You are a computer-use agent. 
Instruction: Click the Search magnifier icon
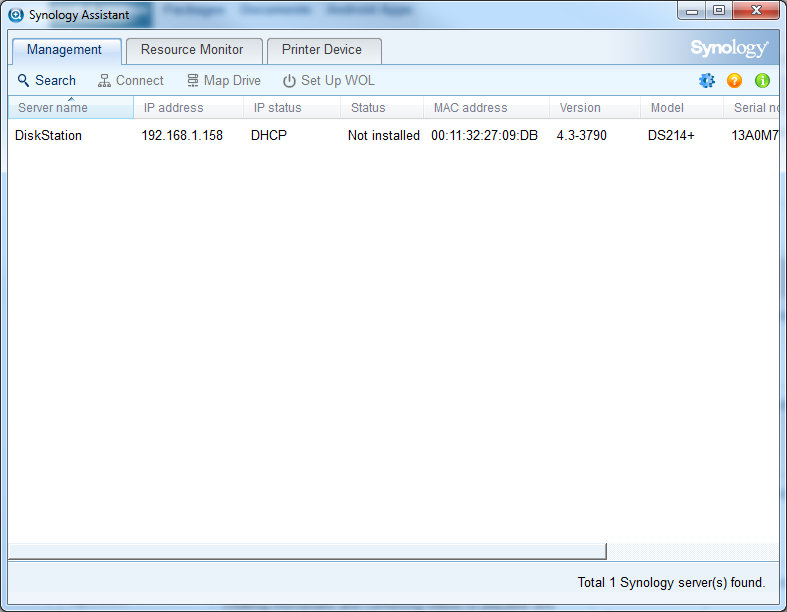[23, 80]
